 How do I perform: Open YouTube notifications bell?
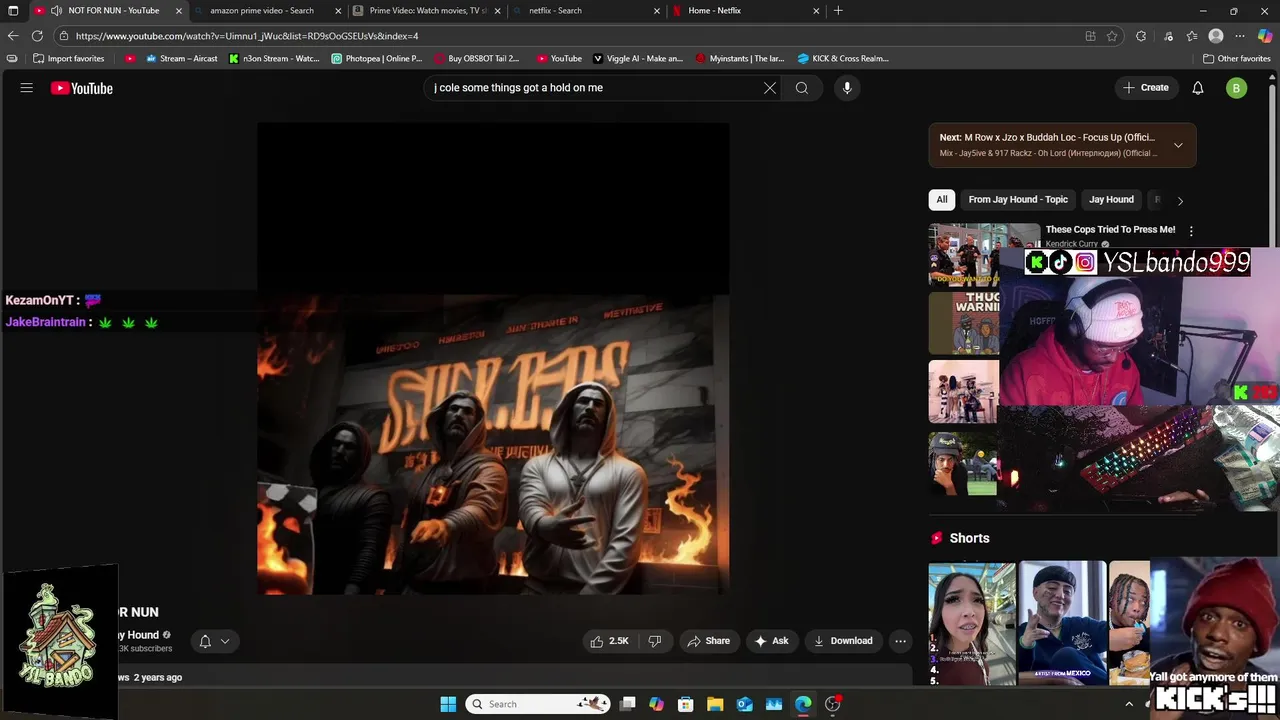click(1198, 88)
